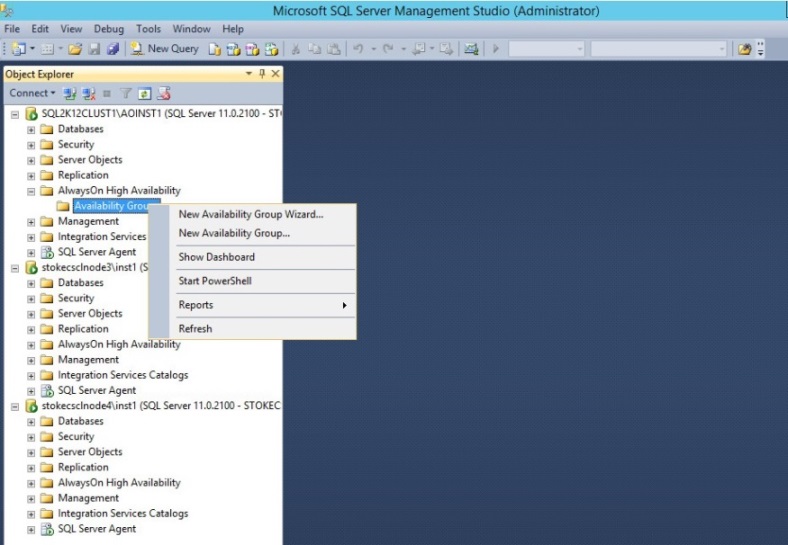
Task: Click Connect Object Explorer icon
Action: tap(69, 94)
